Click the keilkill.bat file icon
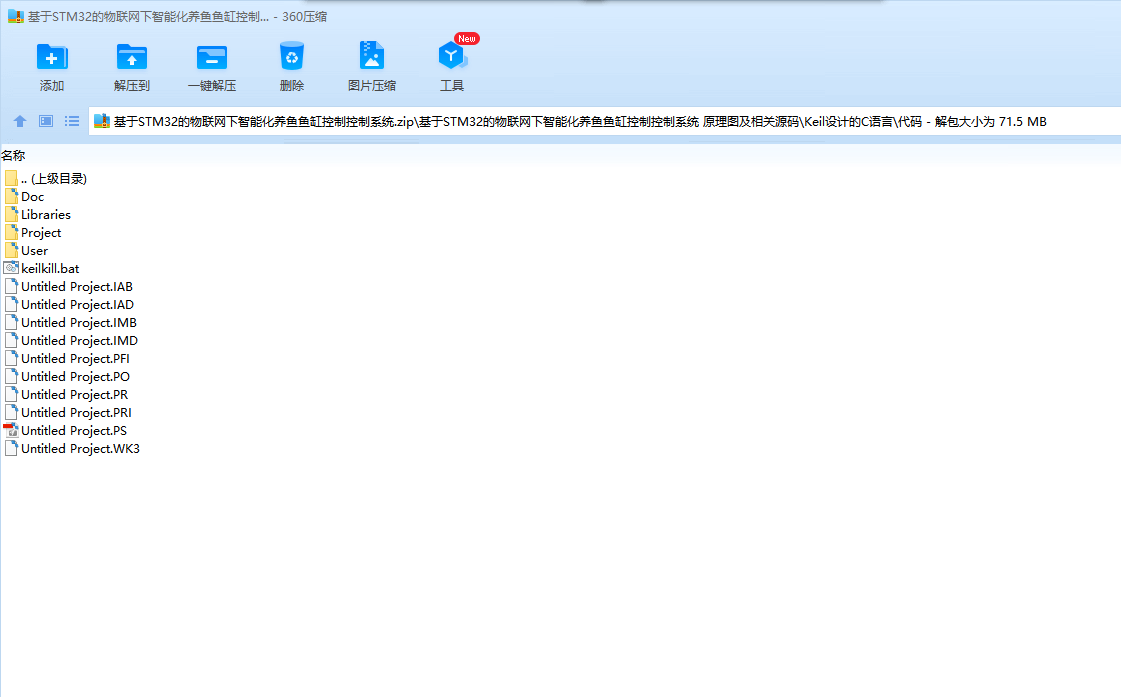This screenshot has width=1121, height=697. (x=11, y=268)
